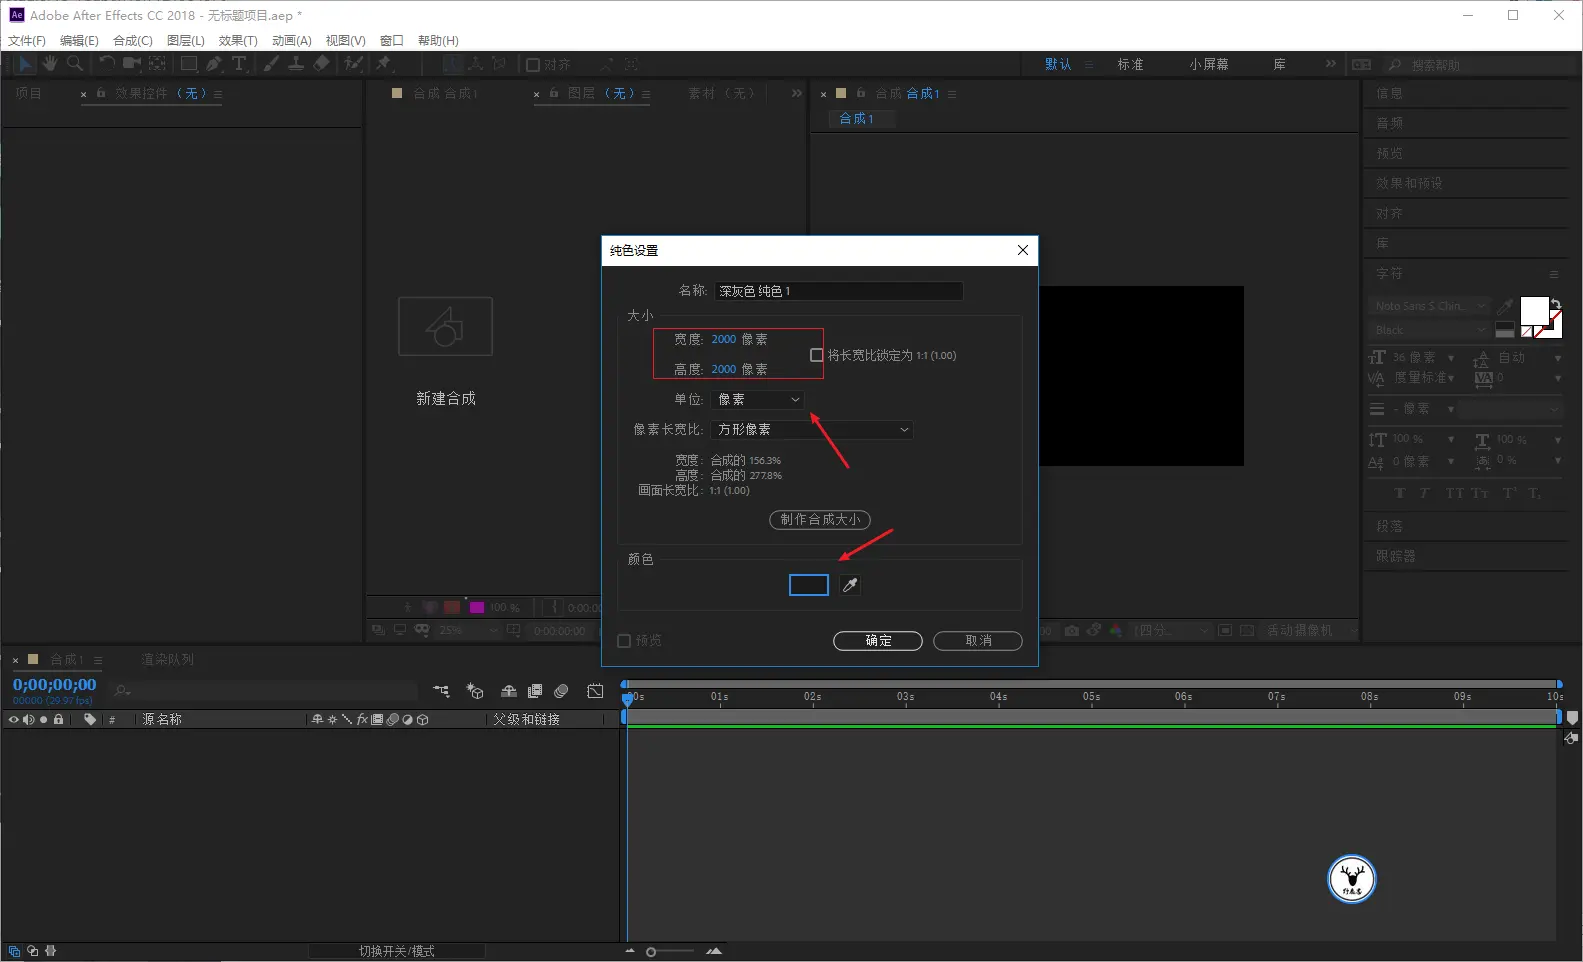Click the character panel eyedropper icon
The width and height of the screenshot is (1583, 962).
click(1505, 306)
